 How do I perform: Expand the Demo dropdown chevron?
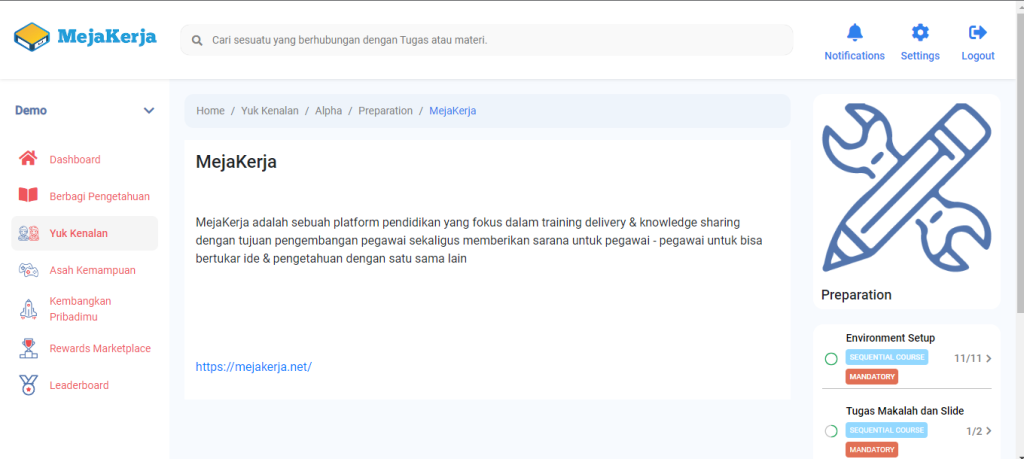pyautogui.click(x=149, y=110)
